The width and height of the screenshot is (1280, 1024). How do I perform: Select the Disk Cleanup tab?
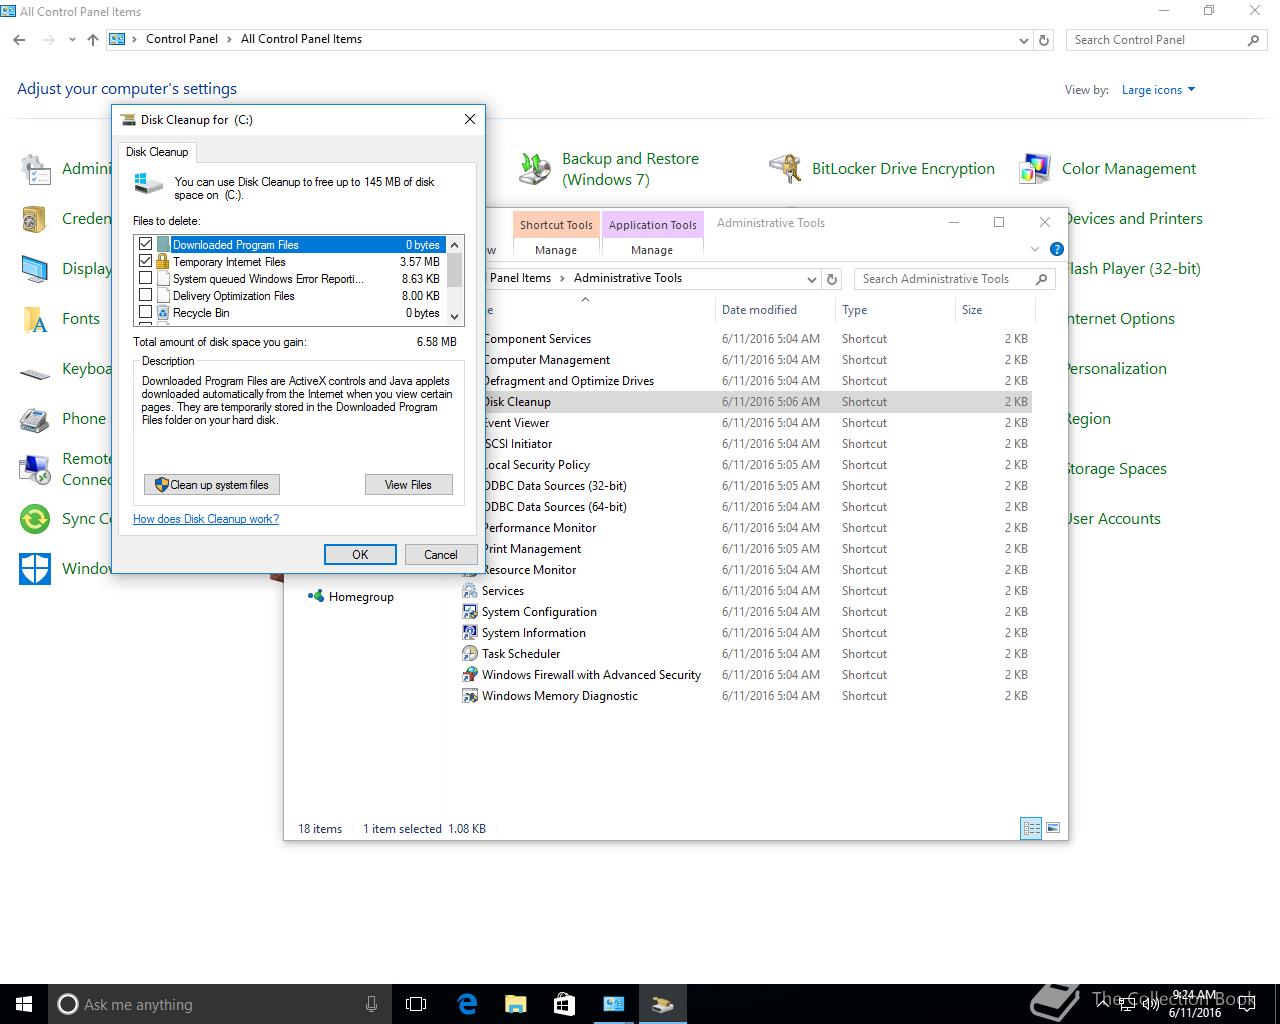tap(157, 152)
